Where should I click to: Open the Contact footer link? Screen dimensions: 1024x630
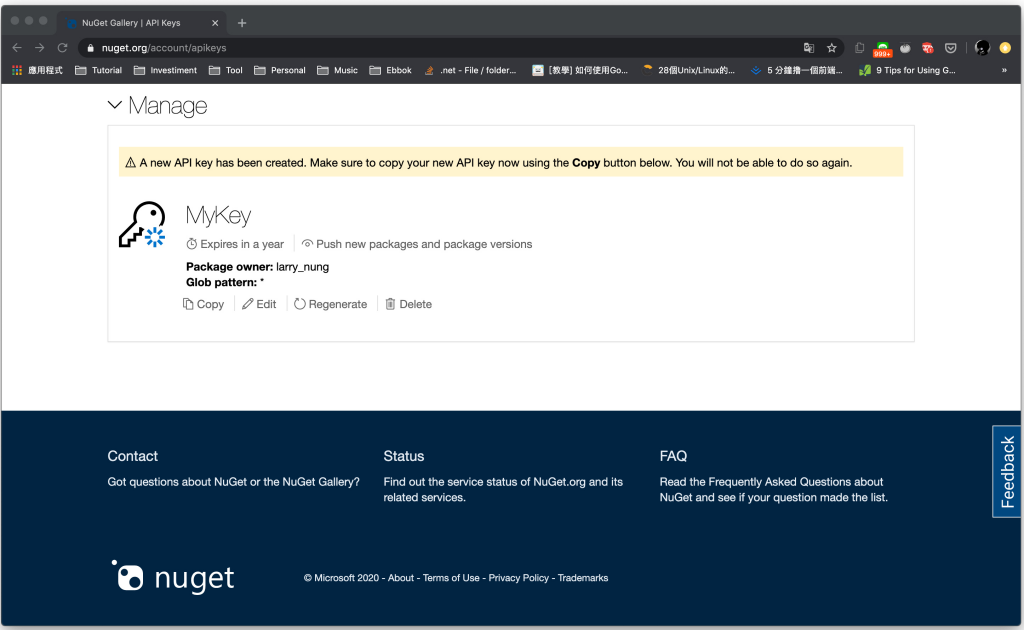coord(133,456)
